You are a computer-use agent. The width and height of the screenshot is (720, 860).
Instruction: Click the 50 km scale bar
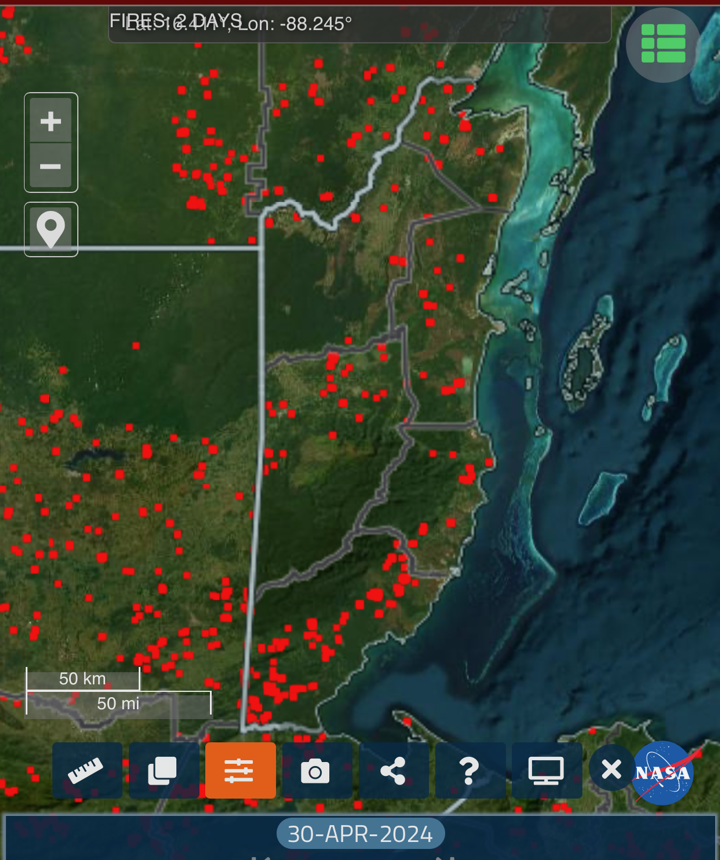click(82, 679)
